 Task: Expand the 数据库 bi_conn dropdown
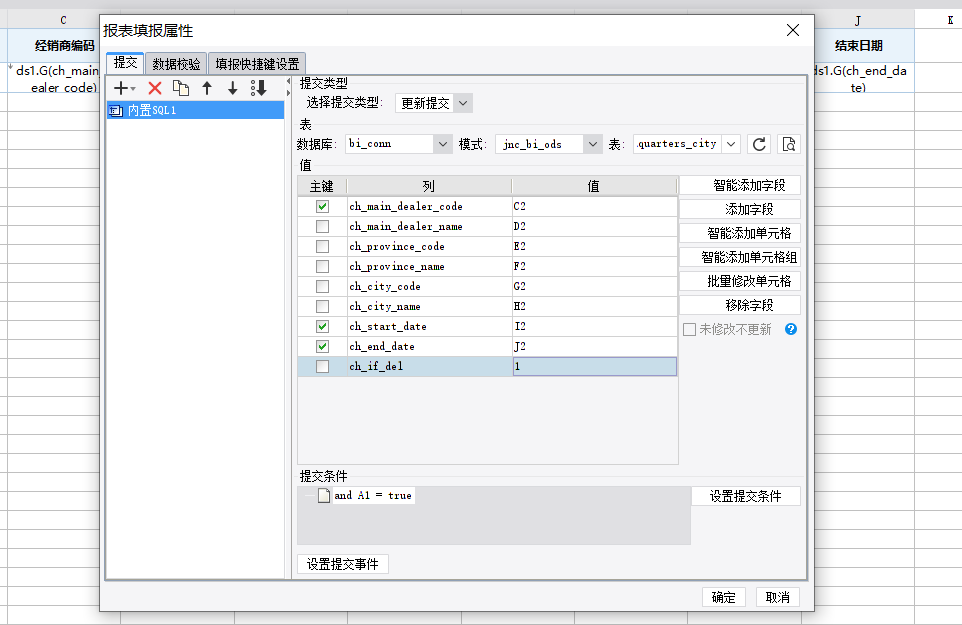point(442,144)
